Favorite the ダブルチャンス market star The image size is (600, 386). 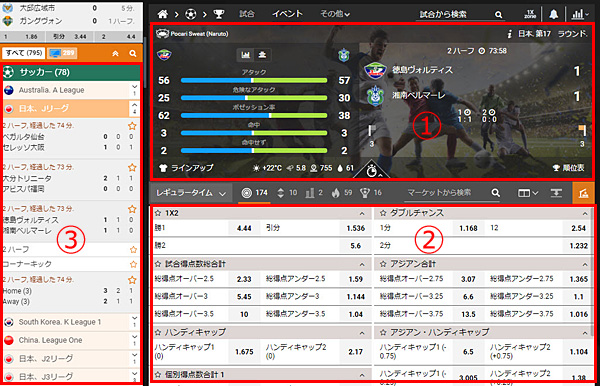pos(383,213)
